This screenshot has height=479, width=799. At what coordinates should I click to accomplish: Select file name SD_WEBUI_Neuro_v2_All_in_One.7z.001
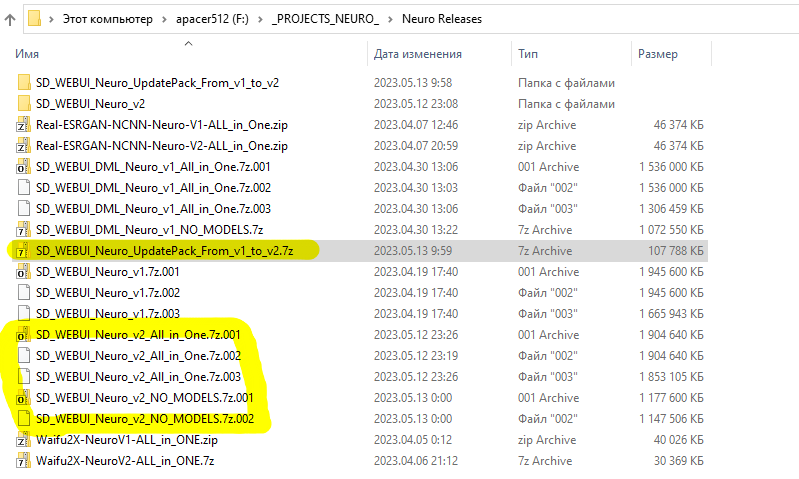click(x=138, y=335)
